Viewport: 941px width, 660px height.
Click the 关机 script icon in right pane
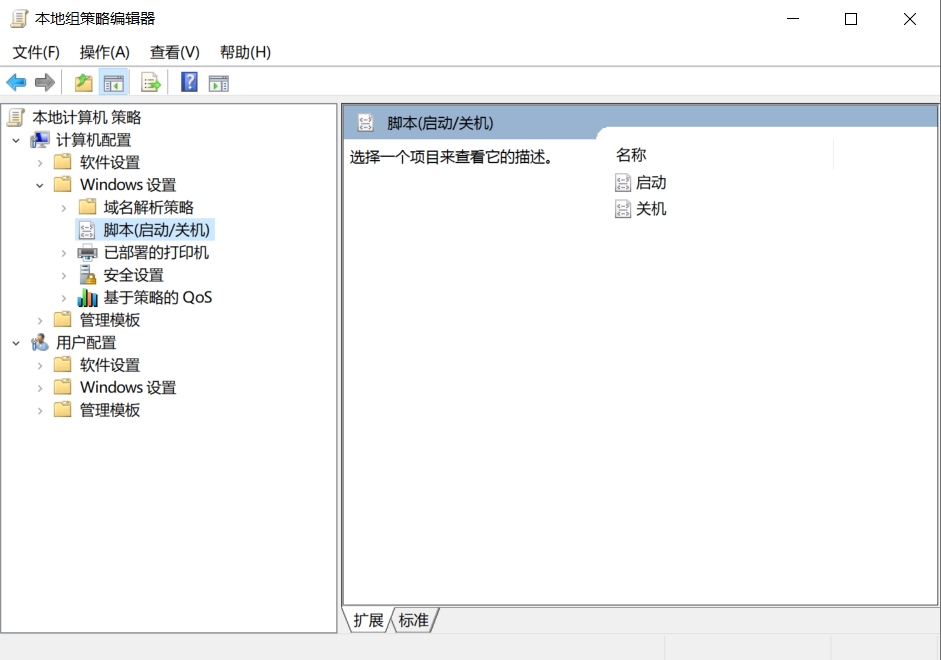623,209
